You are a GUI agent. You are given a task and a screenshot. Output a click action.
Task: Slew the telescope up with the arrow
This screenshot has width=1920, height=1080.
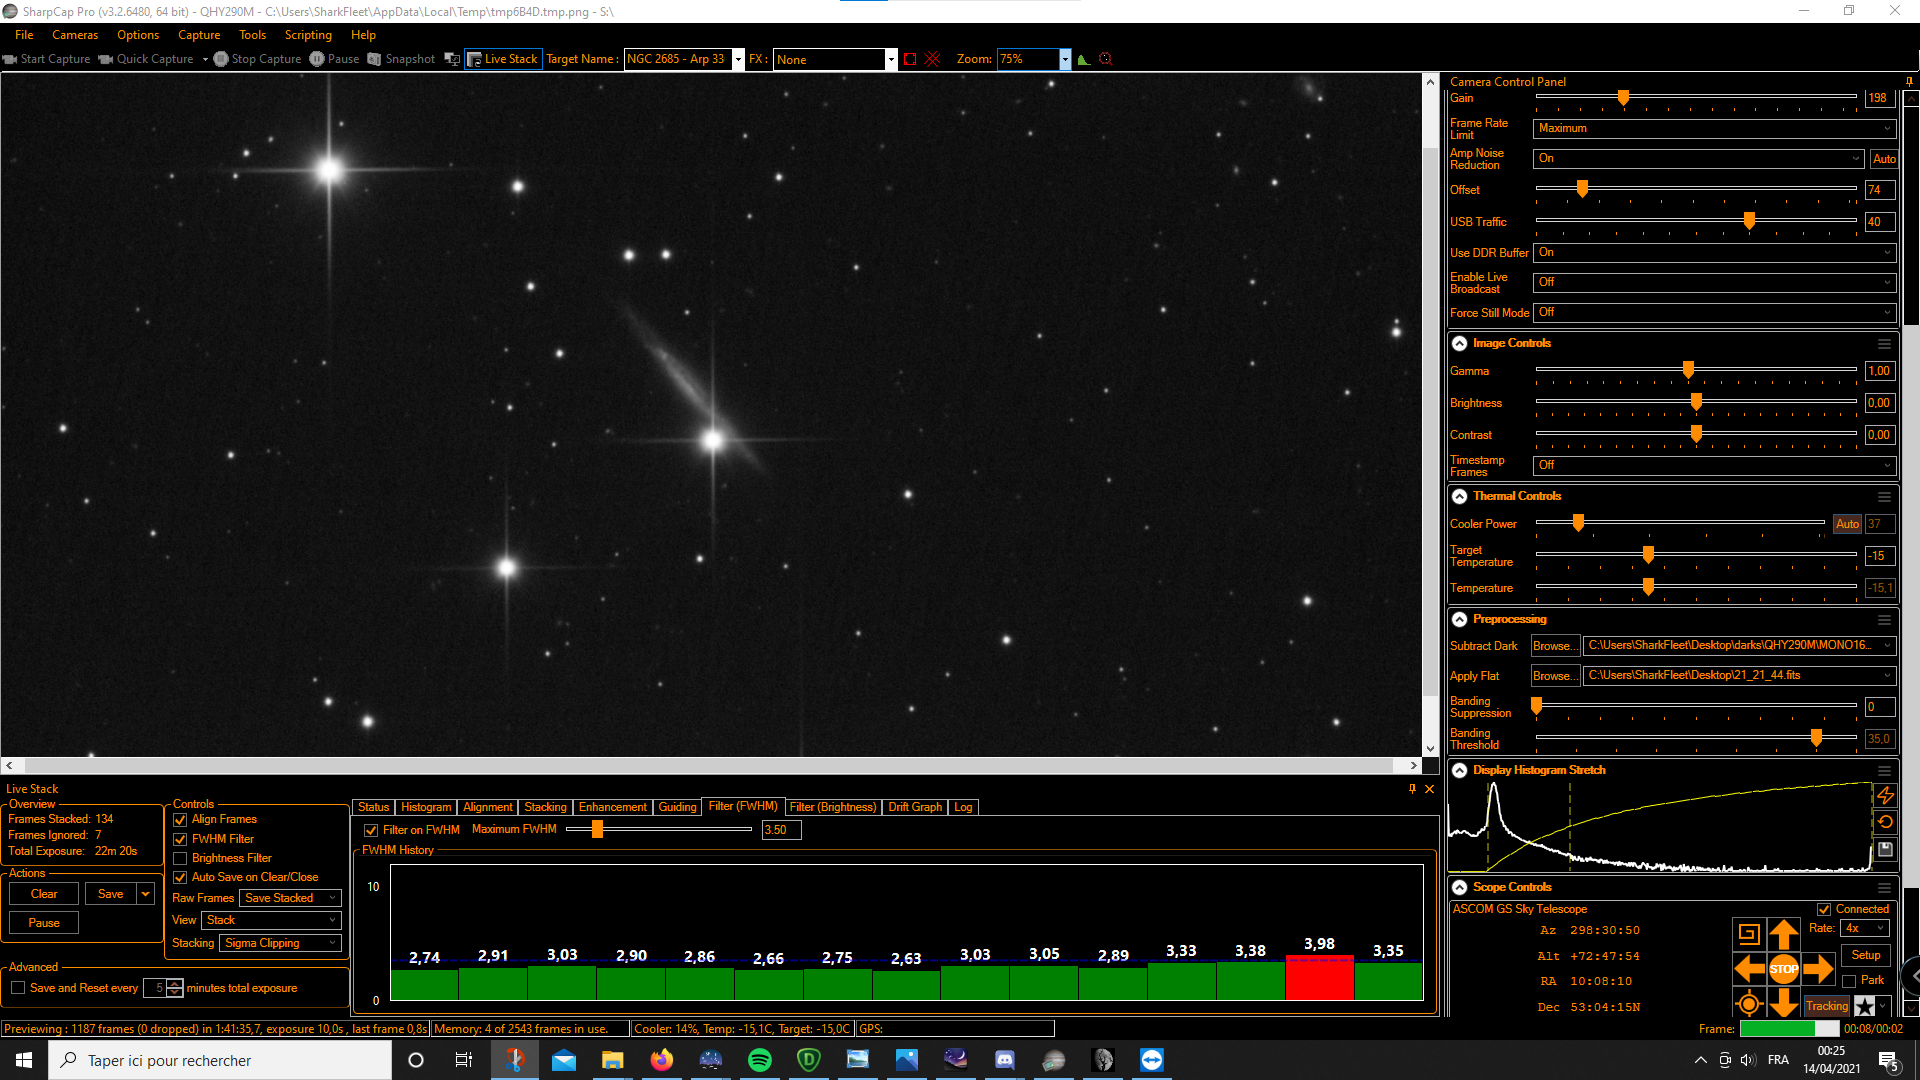(1783, 934)
